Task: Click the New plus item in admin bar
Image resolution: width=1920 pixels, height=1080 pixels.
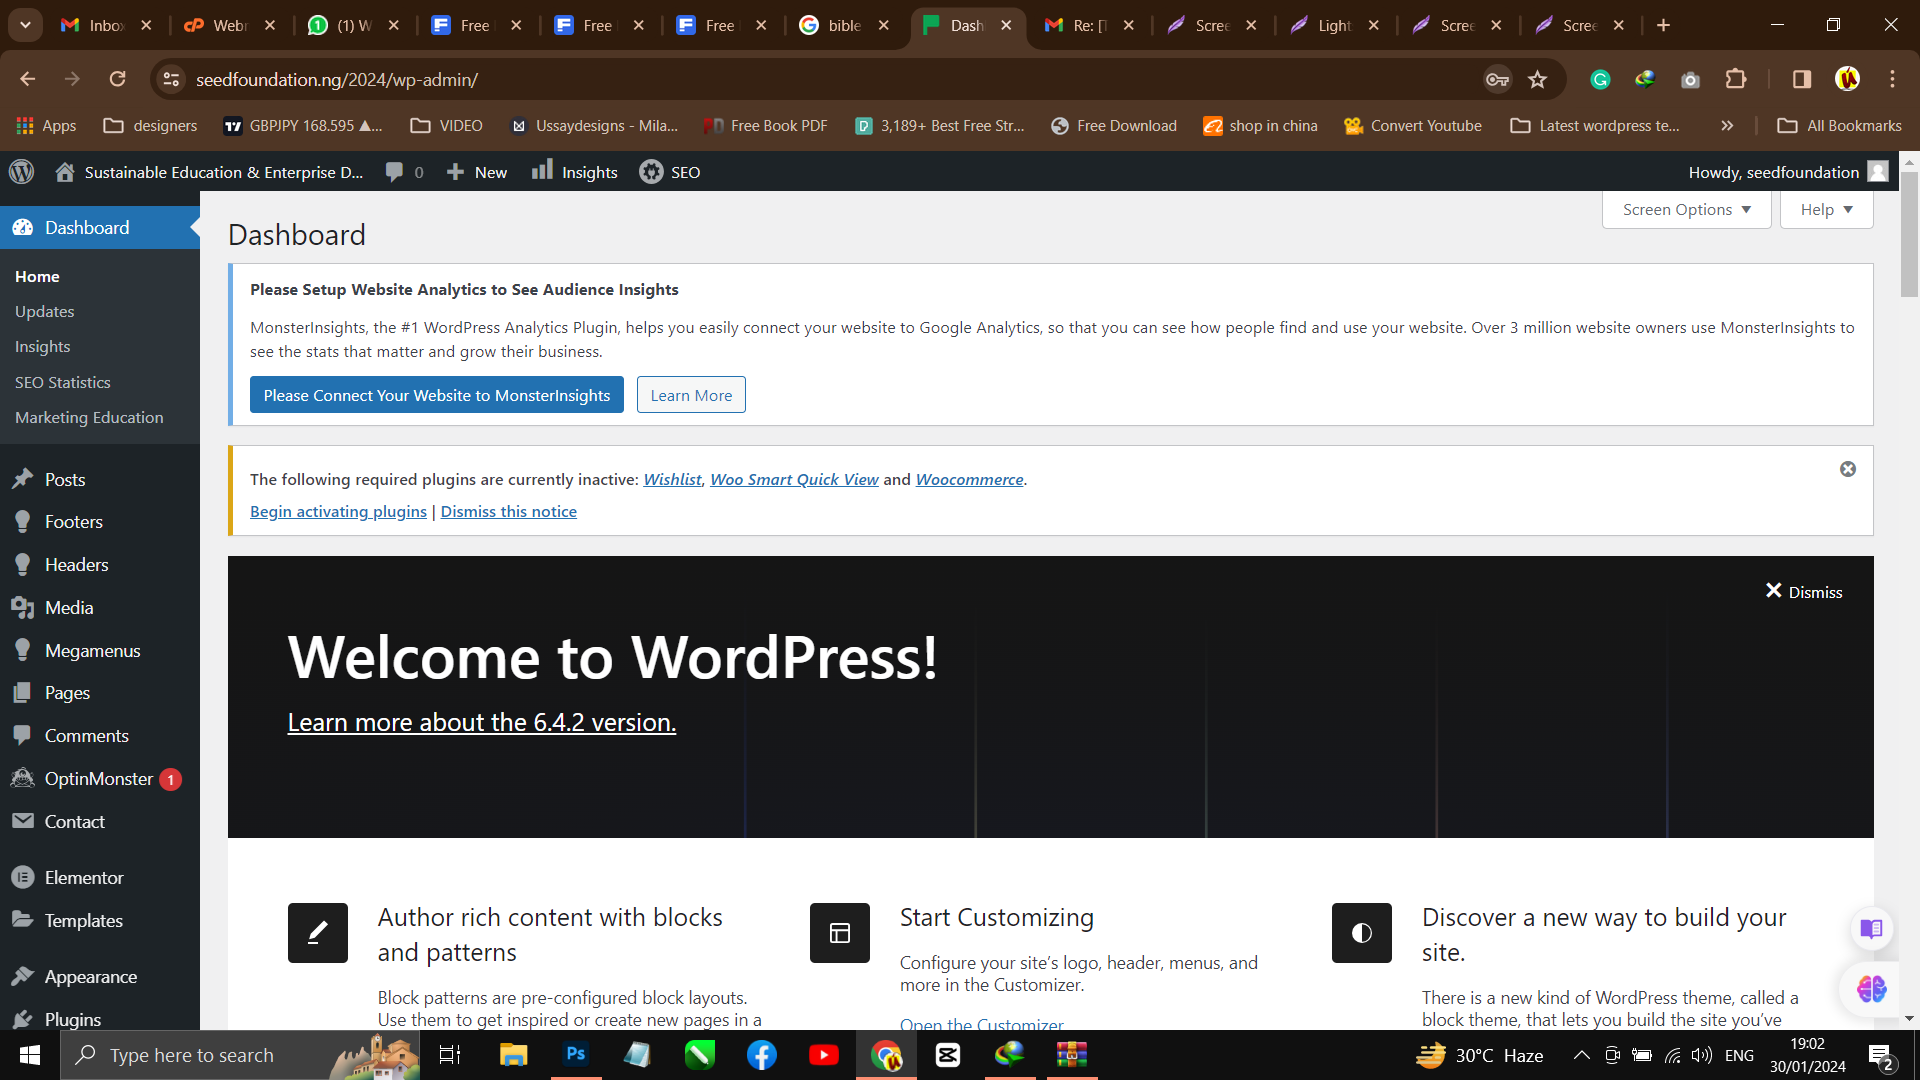Action: pyautogui.click(x=477, y=172)
